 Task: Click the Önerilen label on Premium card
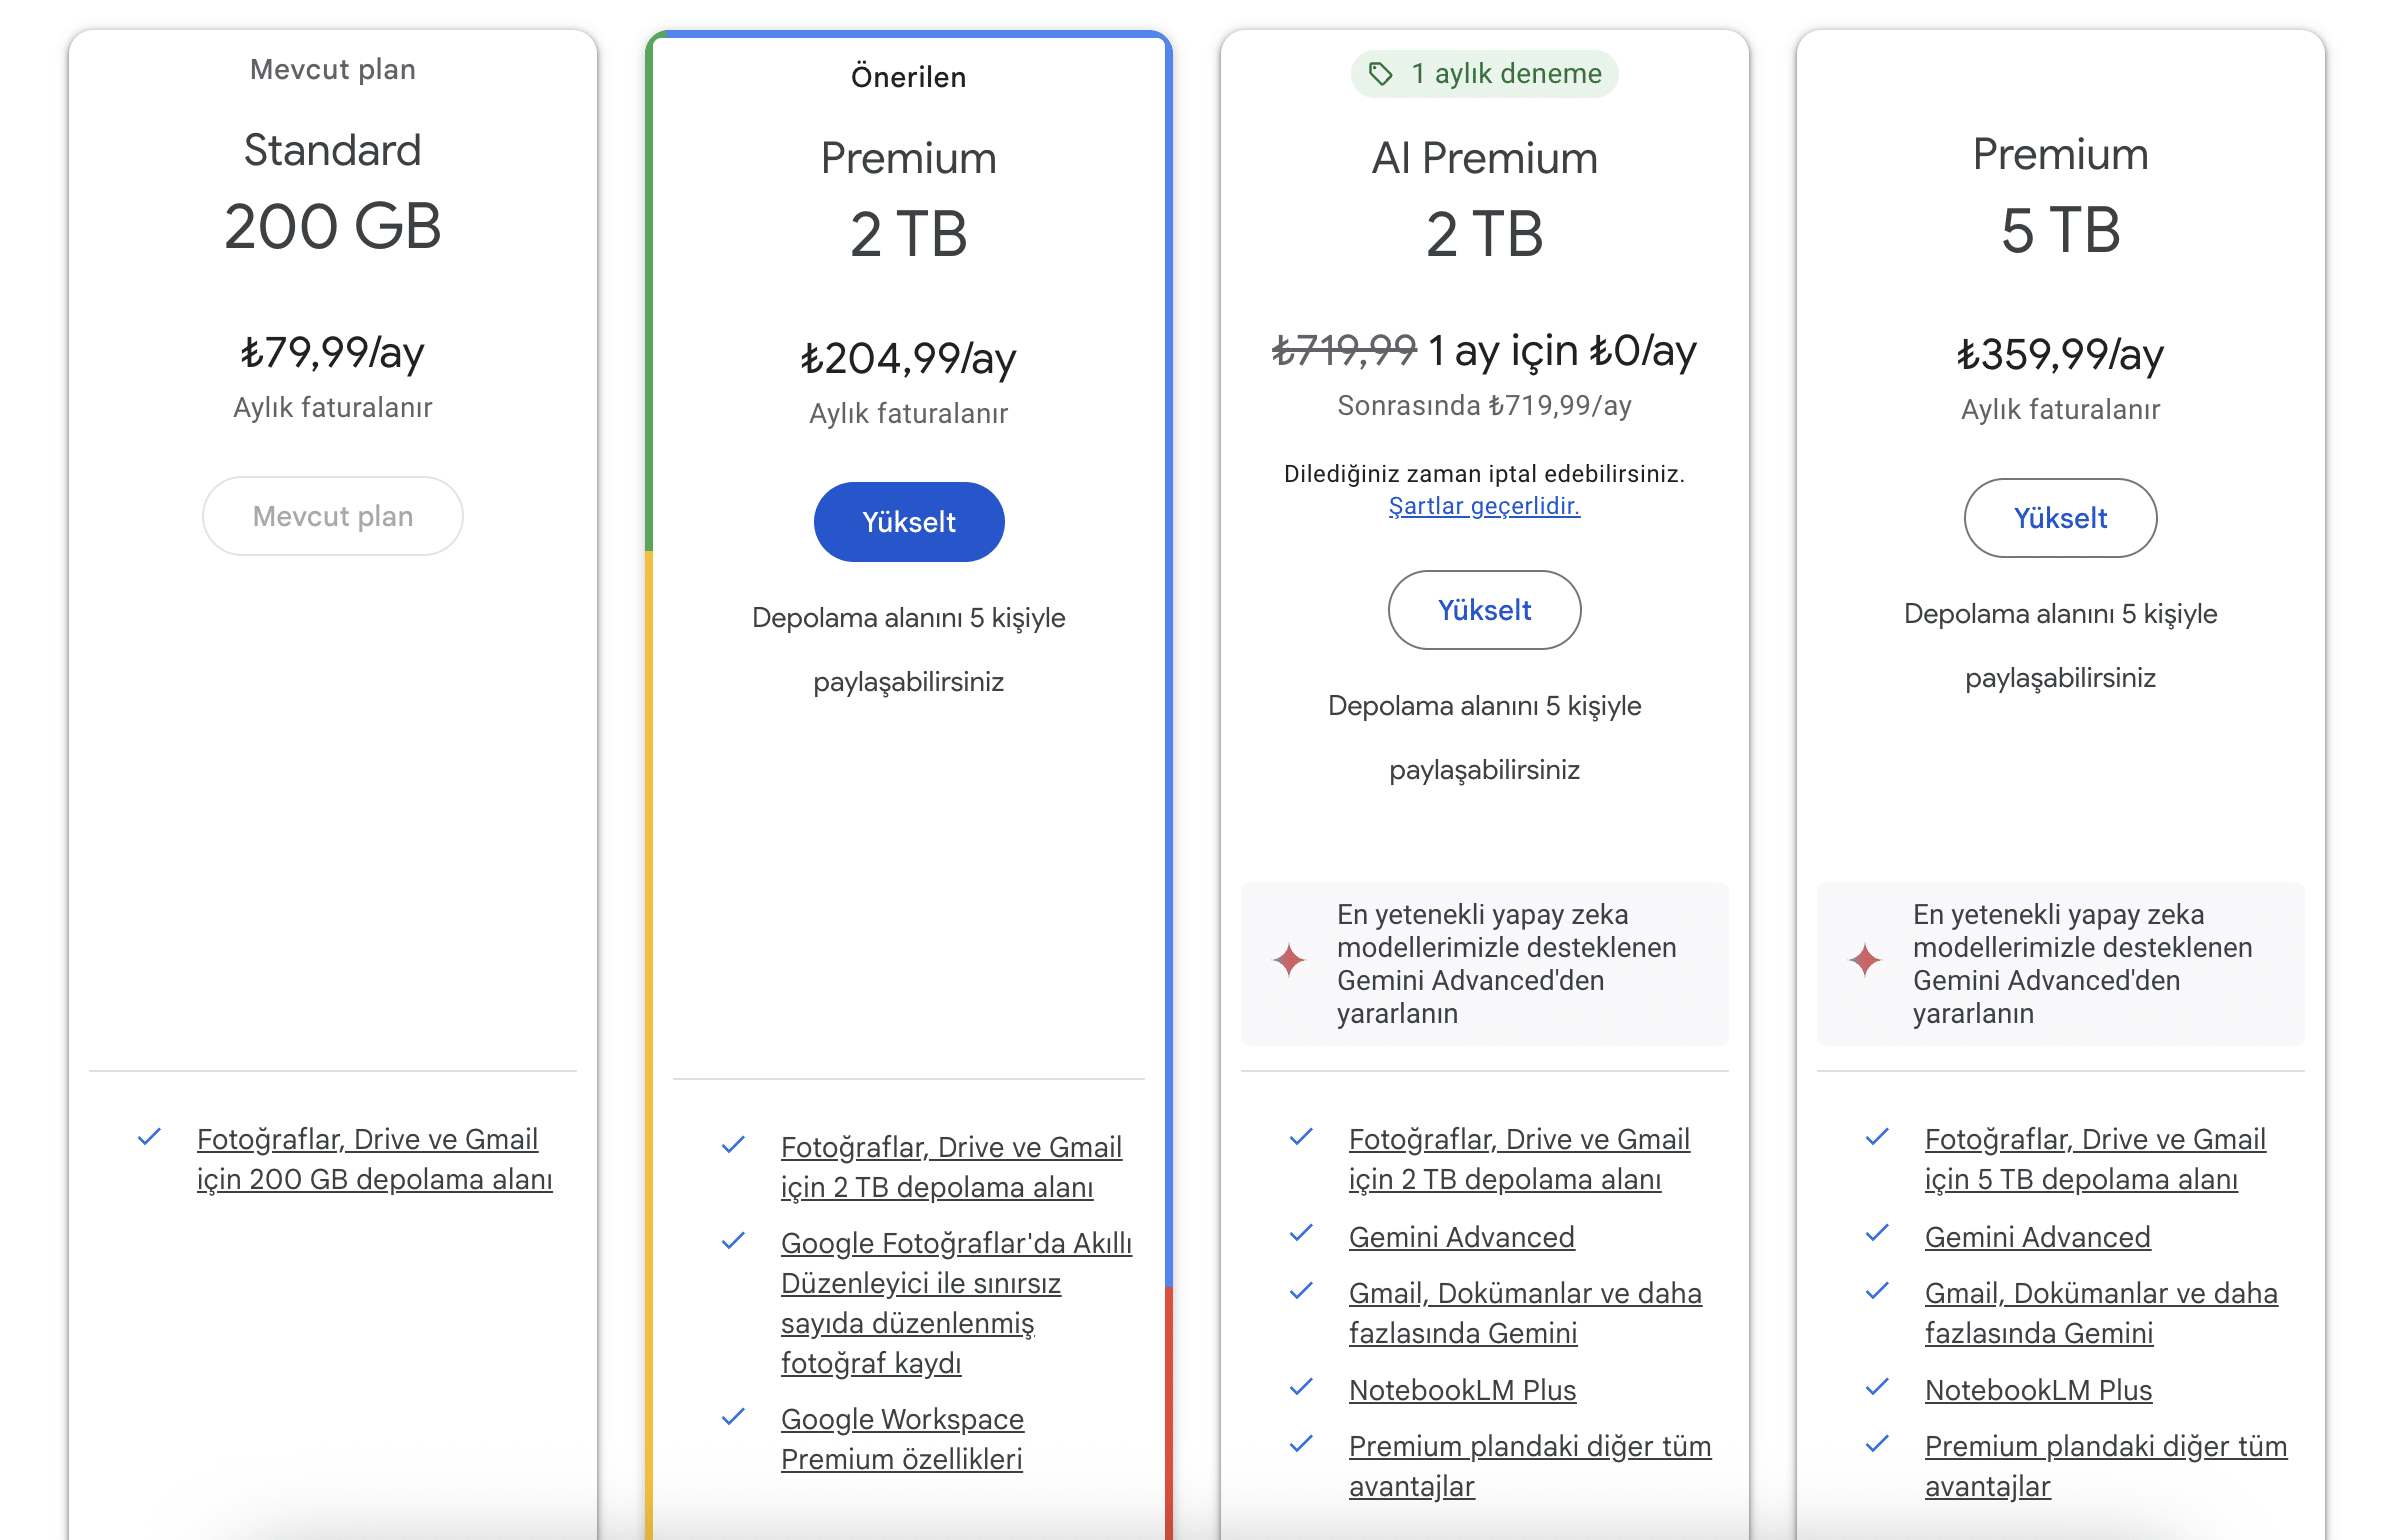click(x=909, y=77)
